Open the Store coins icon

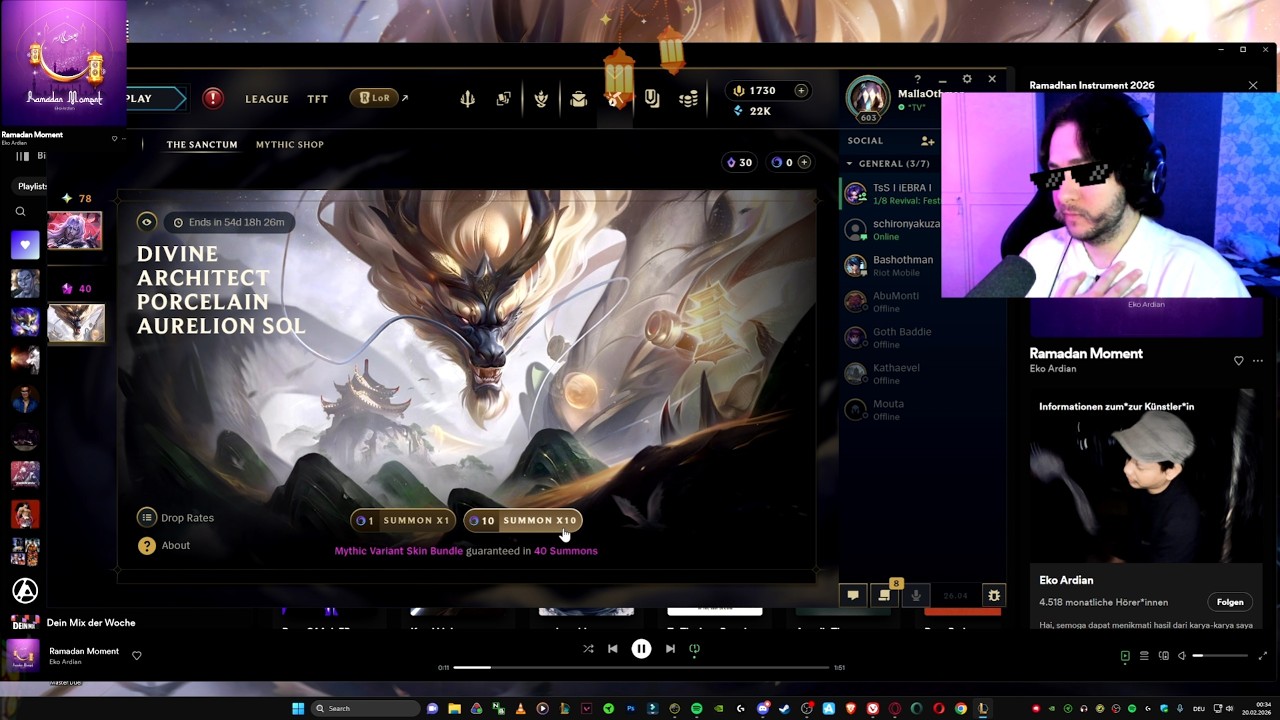tap(688, 98)
